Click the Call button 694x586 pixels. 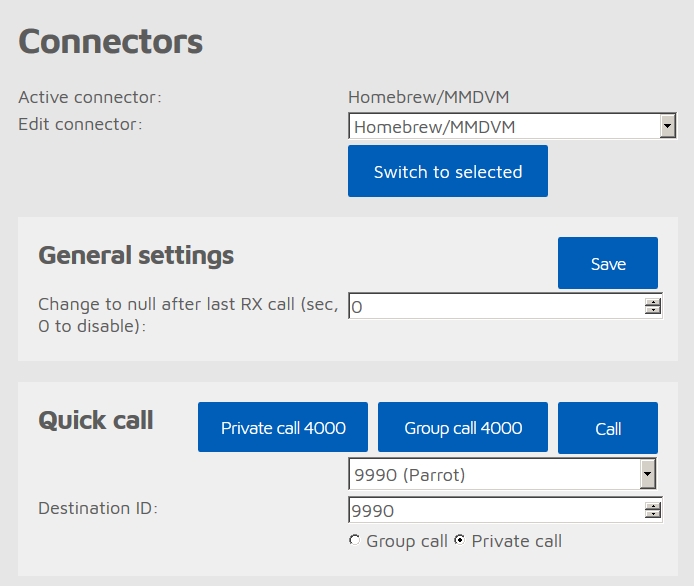click(x=608, y=428)
